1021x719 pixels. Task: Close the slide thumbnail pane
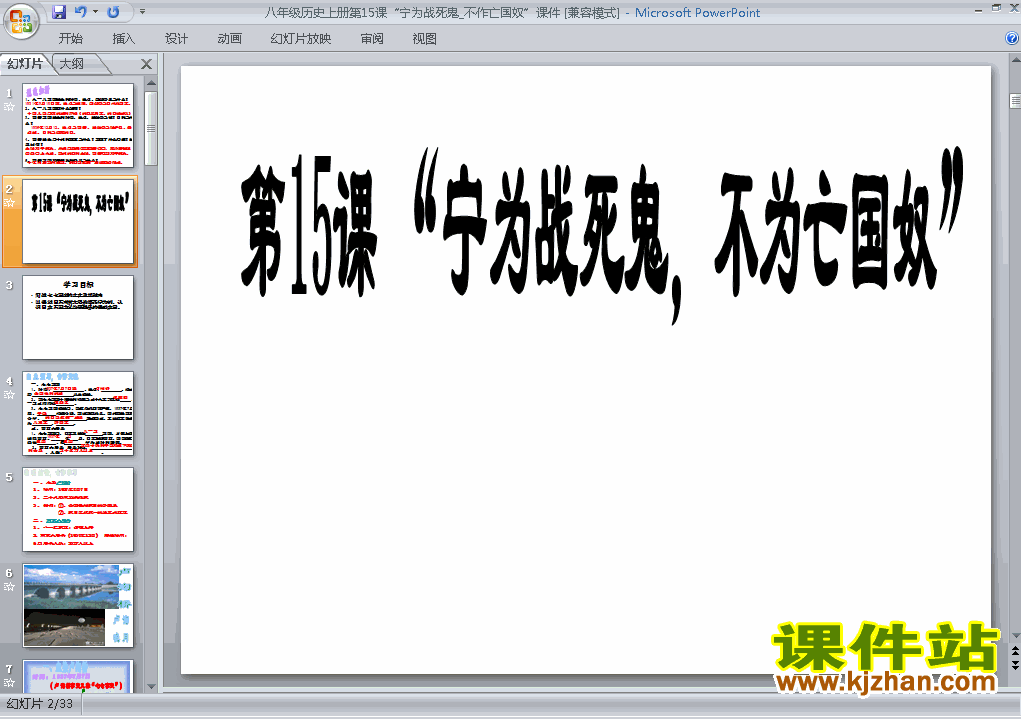pos(147,64)
